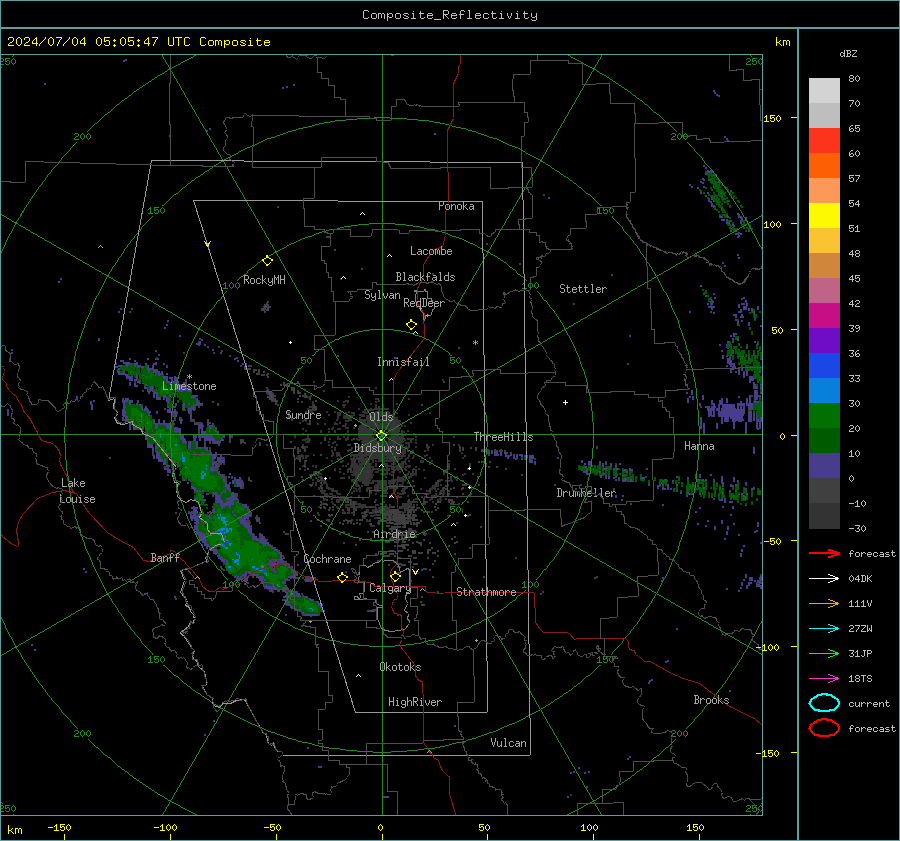Screen dimensions: 900x841
Task: Click the -150 tick on bottom km axis
Action: click(x=59, y=828)
